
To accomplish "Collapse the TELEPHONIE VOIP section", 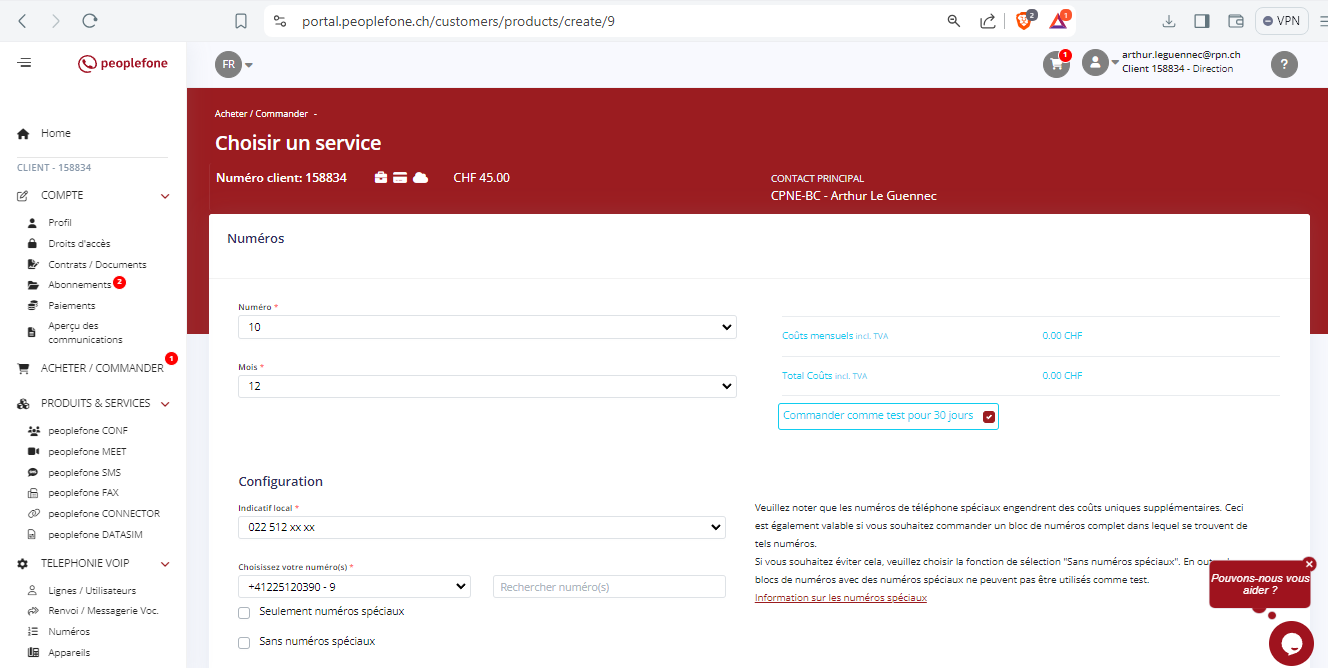I will click(x=166, y=564).
